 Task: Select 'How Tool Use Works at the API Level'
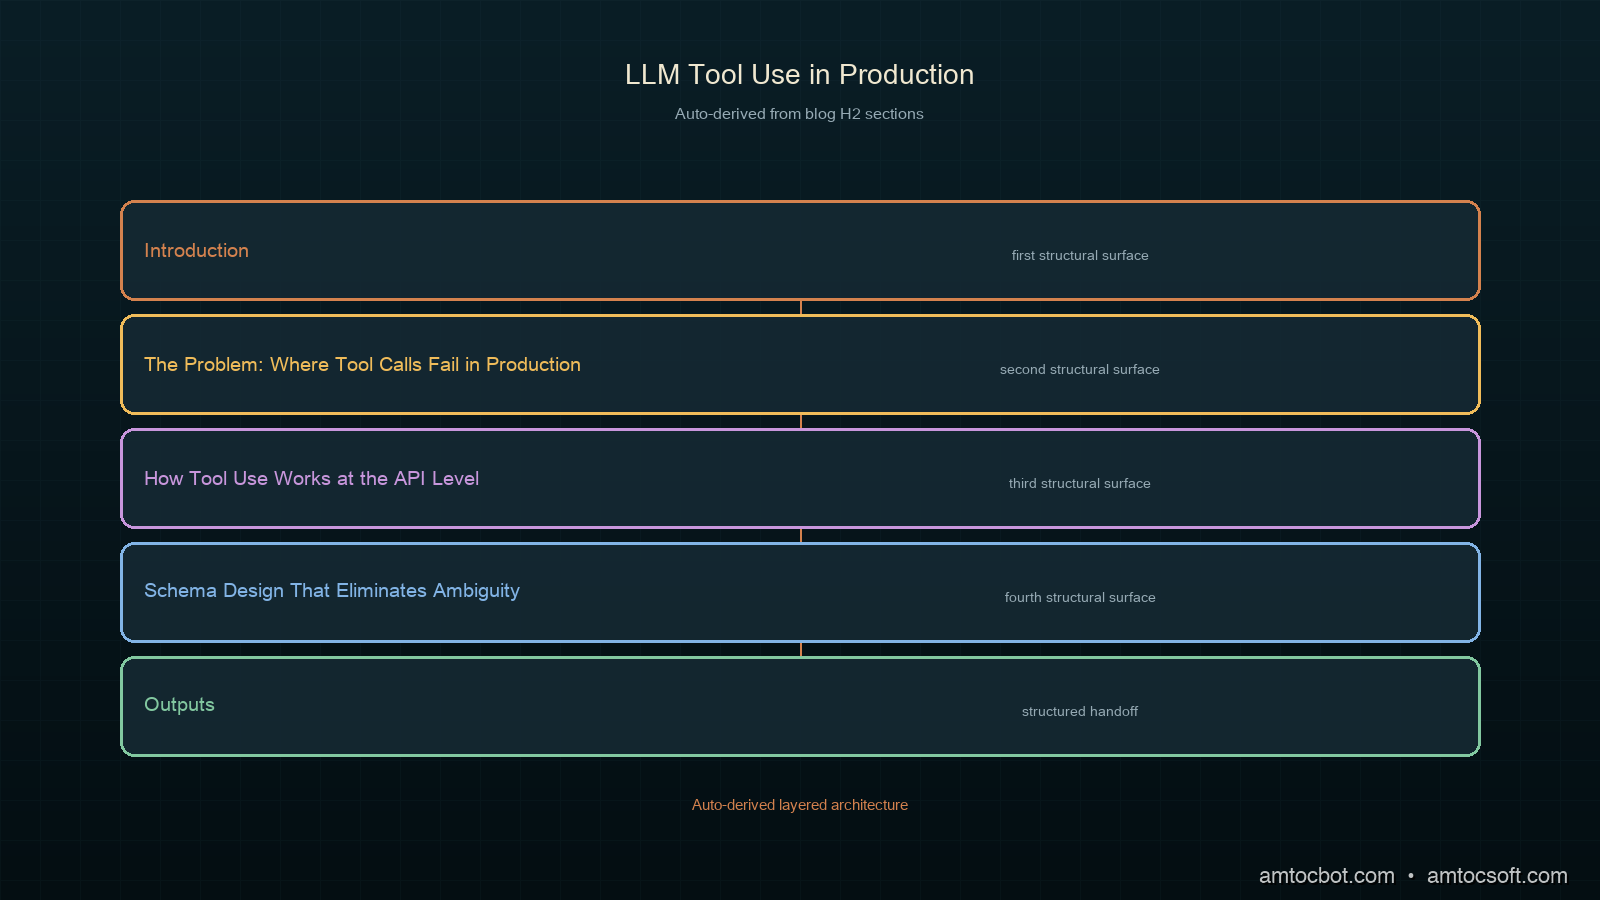311,479
